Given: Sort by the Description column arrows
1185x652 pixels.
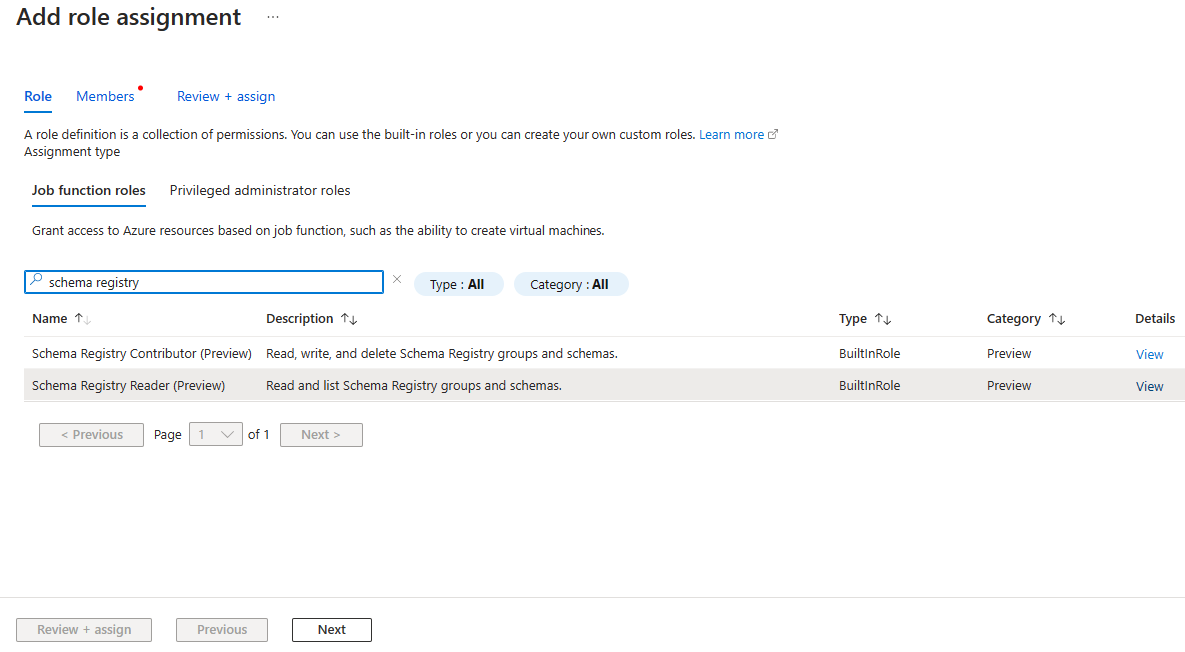Looking at the screenshot, I should [348, 319].
